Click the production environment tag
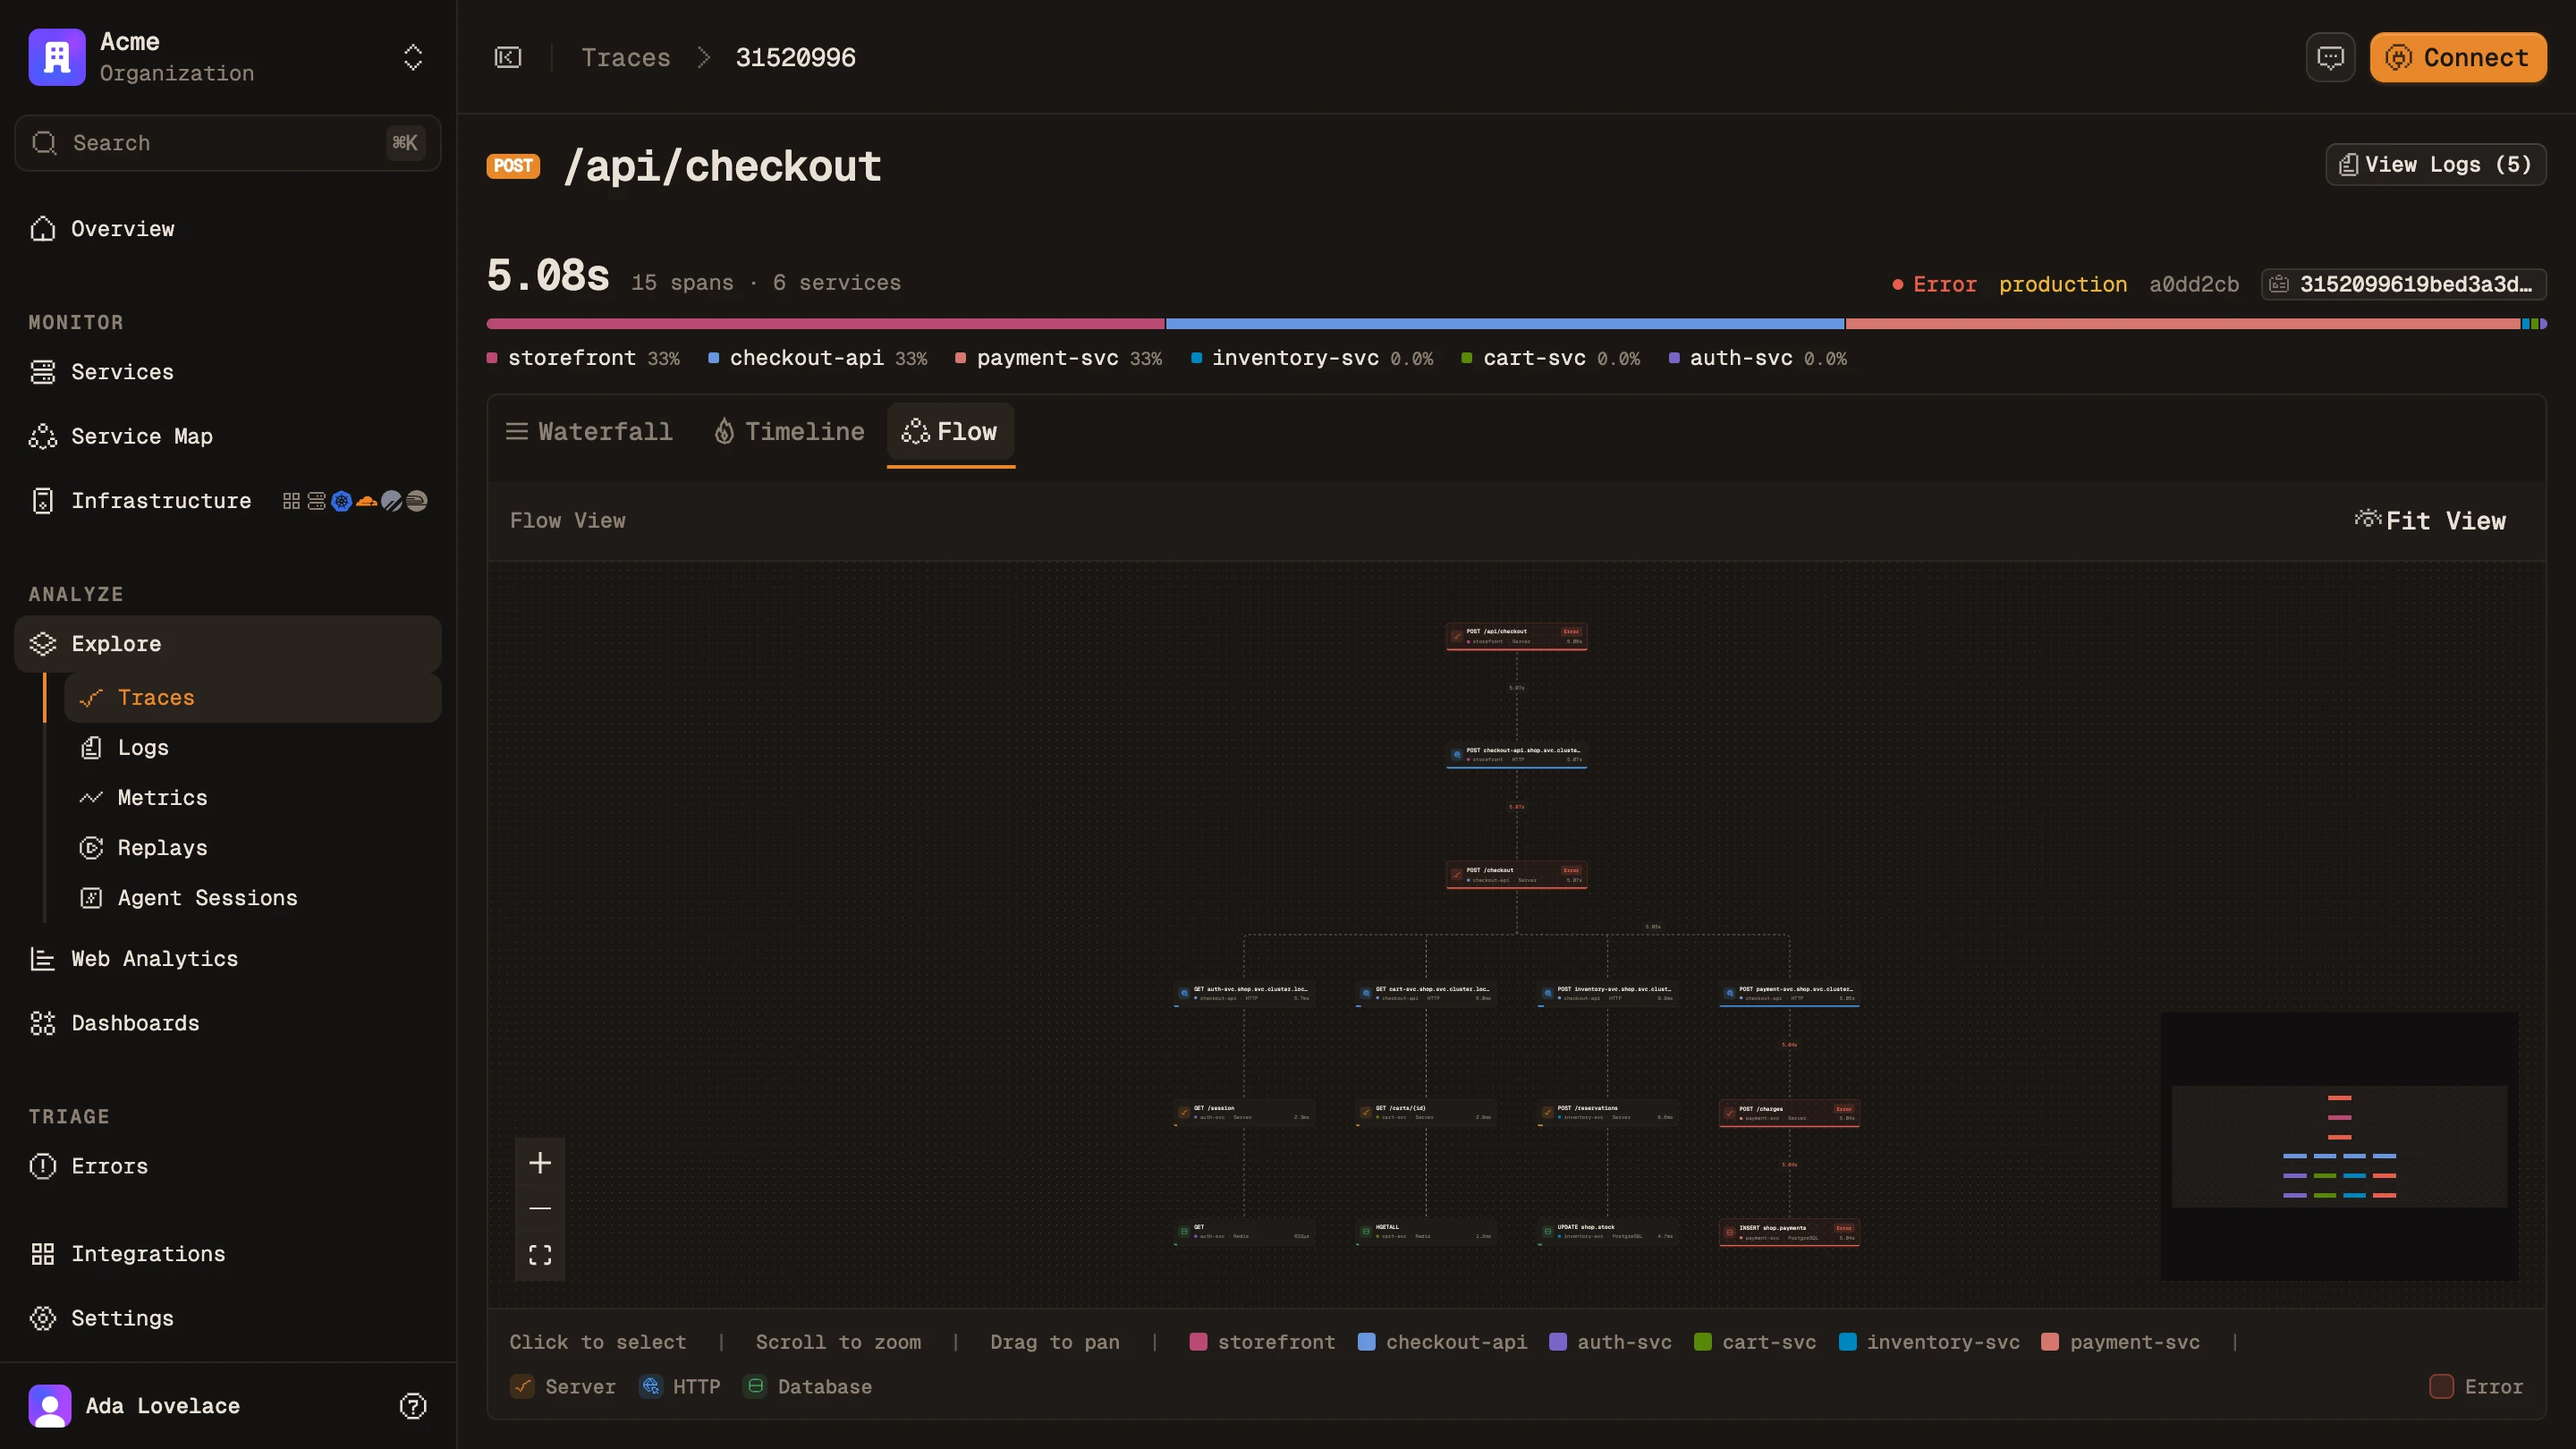Viewport: 2576px width, 1449px height. pyautogui.click(x=2063, y=284)
